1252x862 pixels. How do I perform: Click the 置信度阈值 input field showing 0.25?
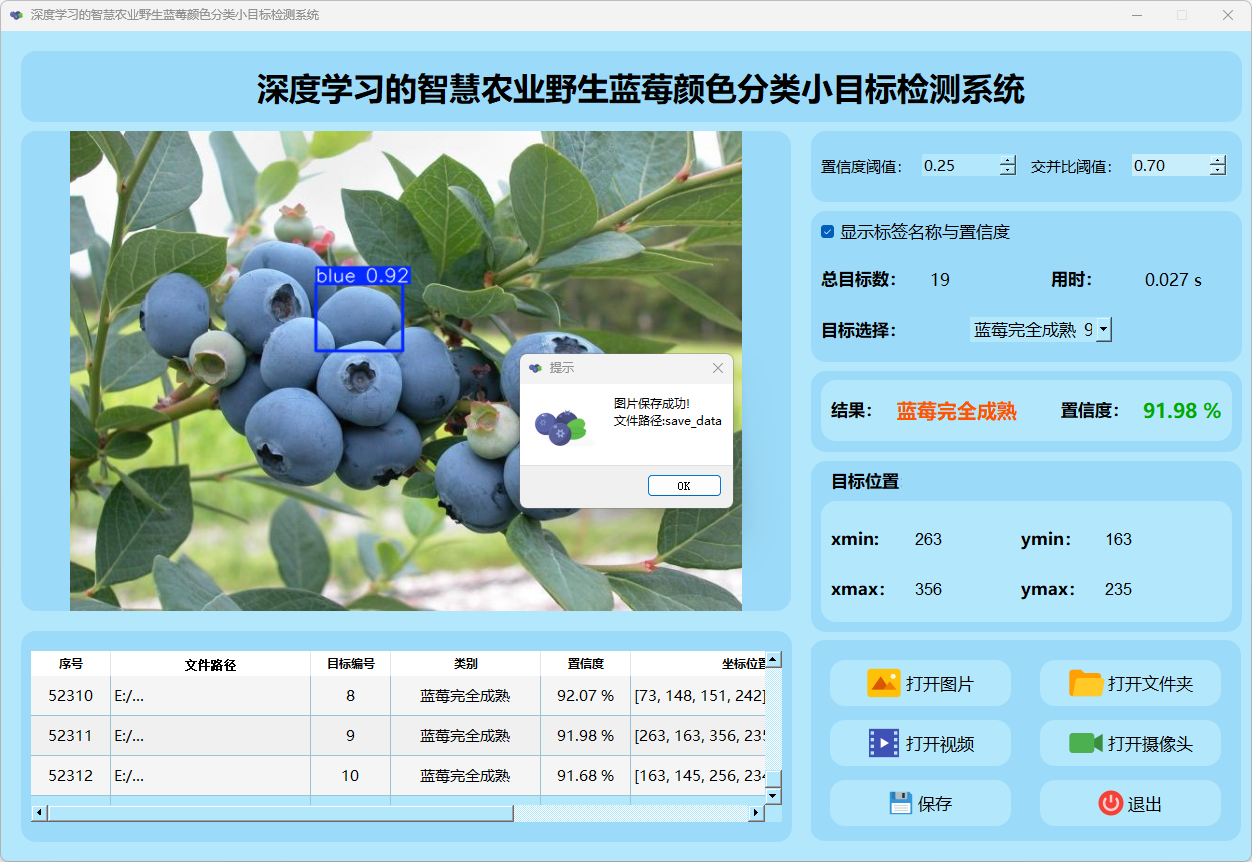click(x=960, y=166)
